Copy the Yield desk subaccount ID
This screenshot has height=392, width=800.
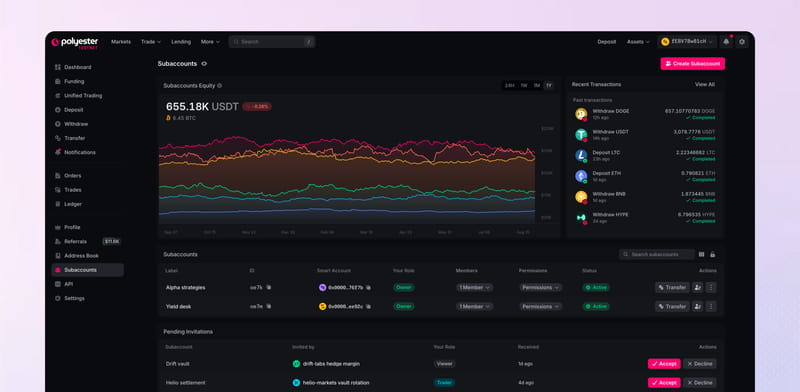[269, 306]
